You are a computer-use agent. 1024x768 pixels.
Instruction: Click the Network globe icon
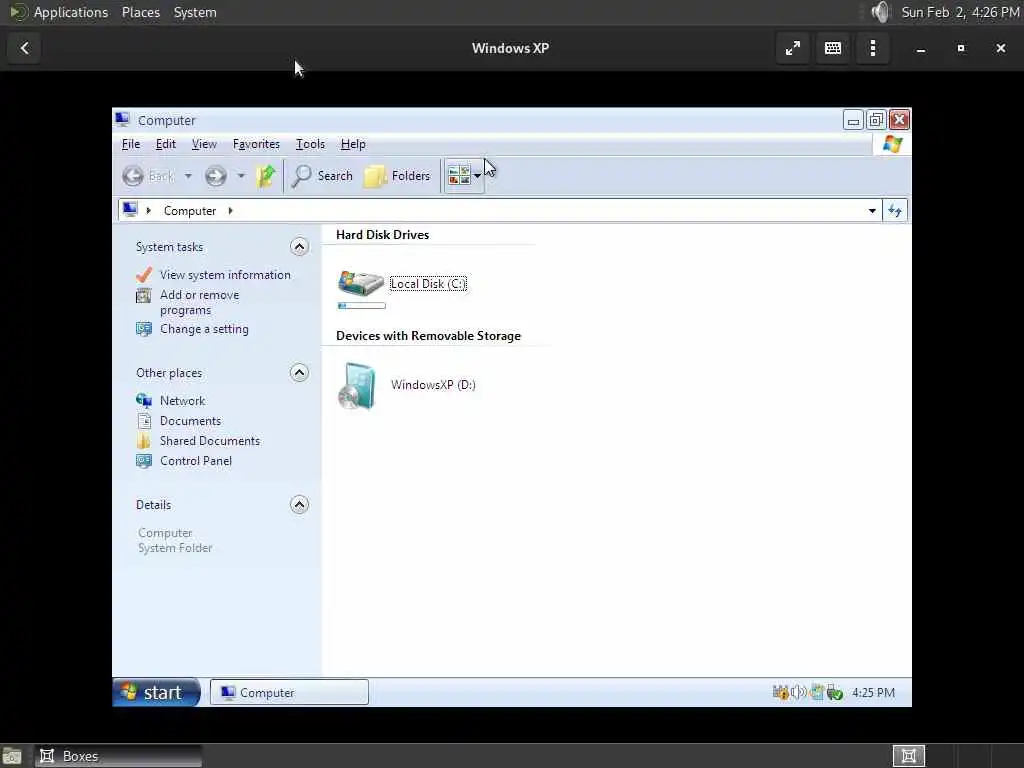(x=144, y=400)
